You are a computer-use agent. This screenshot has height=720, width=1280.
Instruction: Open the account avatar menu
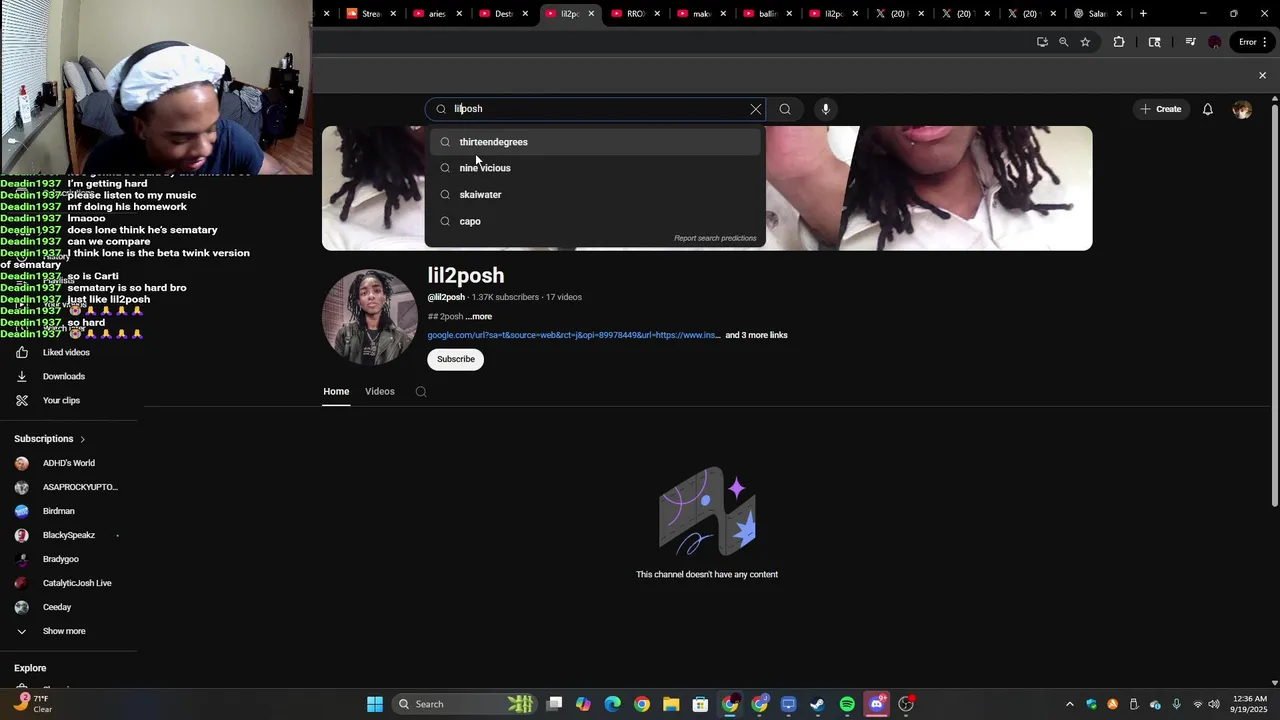(1242, 109)
